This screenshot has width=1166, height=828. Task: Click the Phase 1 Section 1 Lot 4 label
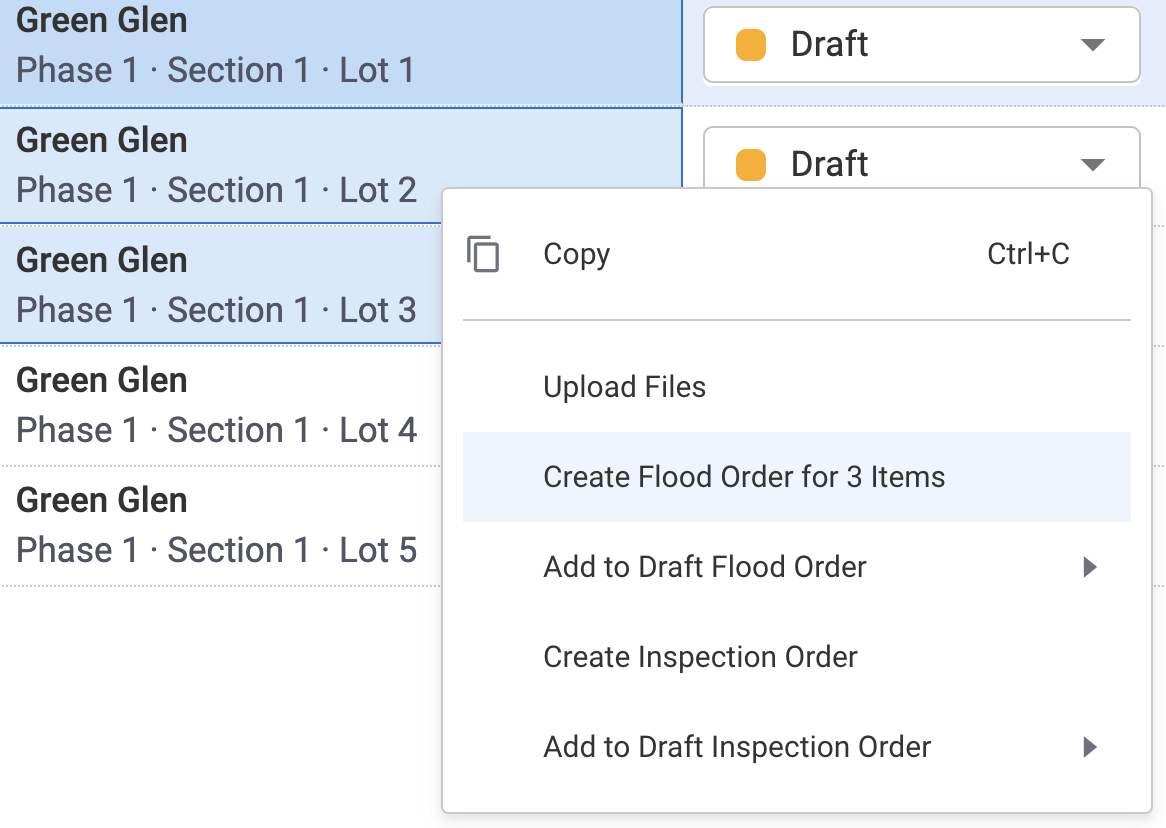point(216,430)
